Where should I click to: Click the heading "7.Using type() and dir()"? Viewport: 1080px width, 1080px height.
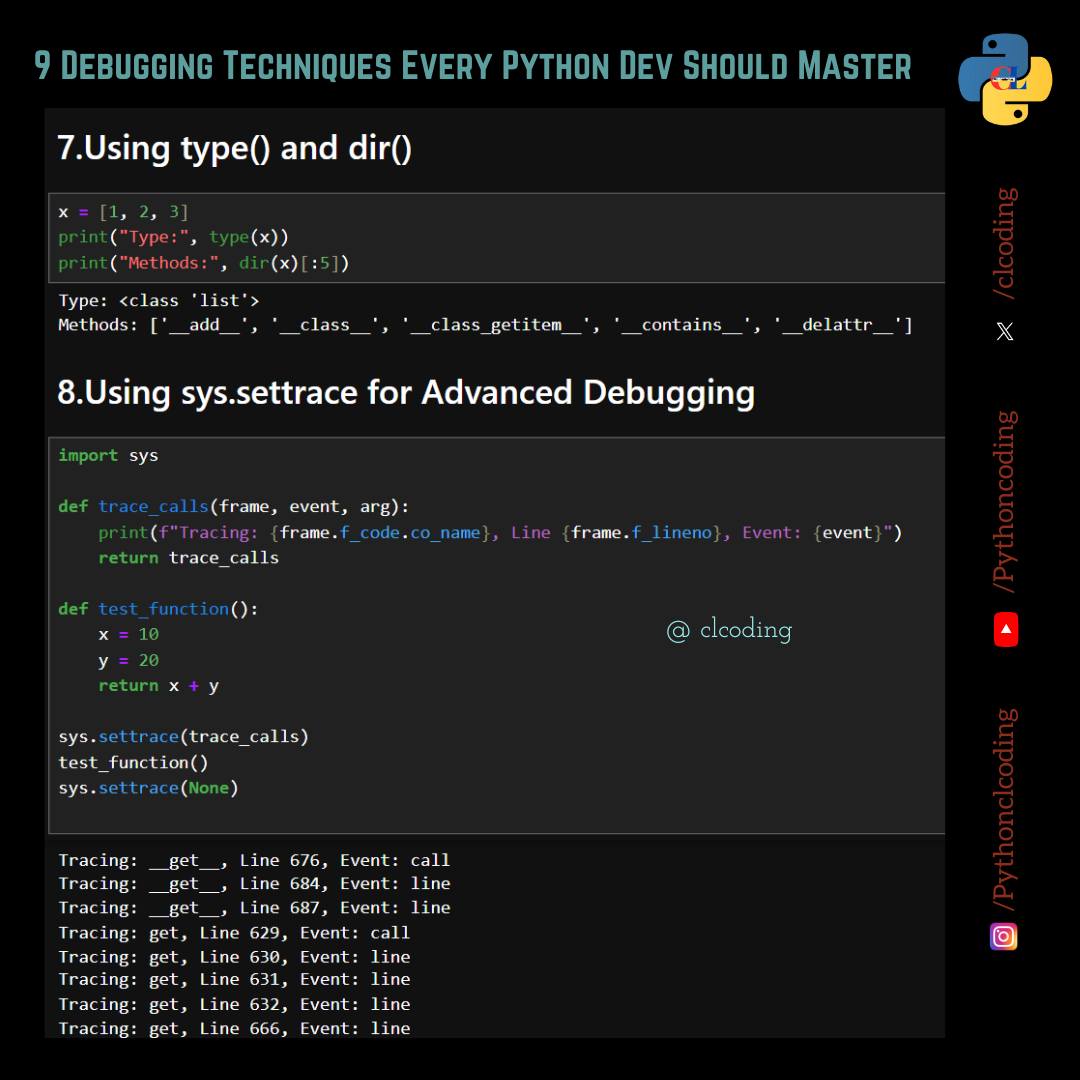coord(234,149)
